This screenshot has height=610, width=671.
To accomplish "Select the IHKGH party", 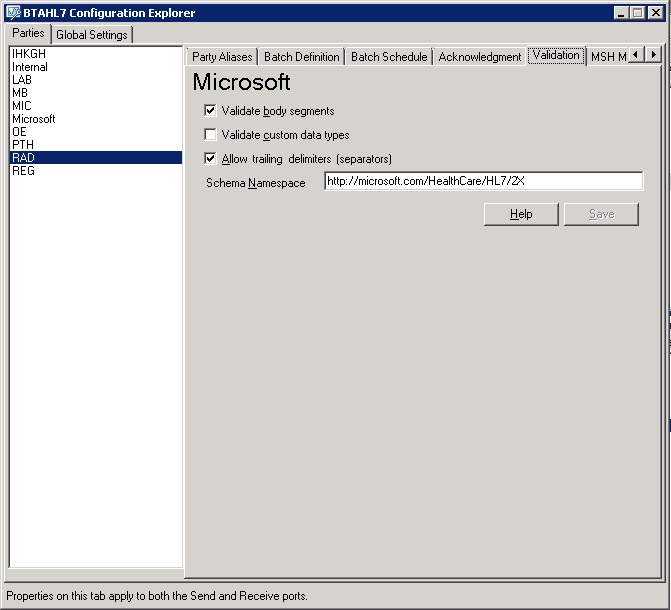I will click(x=96, y=54).
